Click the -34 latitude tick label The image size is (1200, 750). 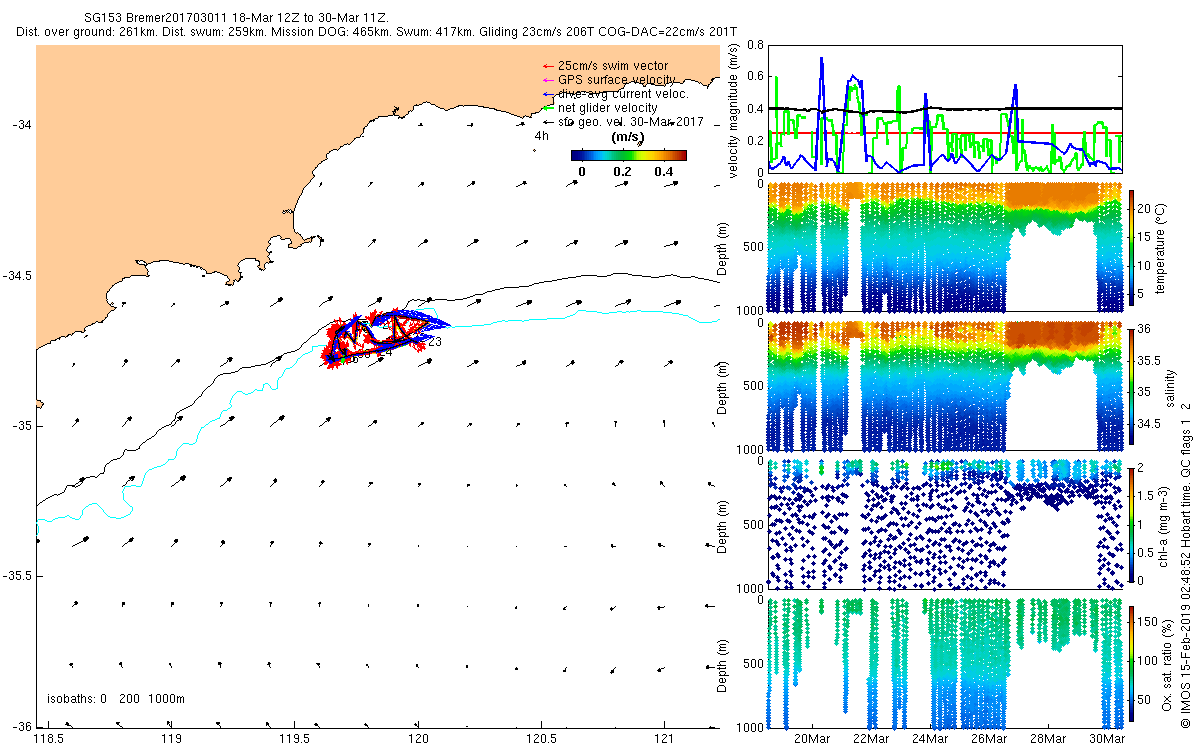tap(21, 125)
